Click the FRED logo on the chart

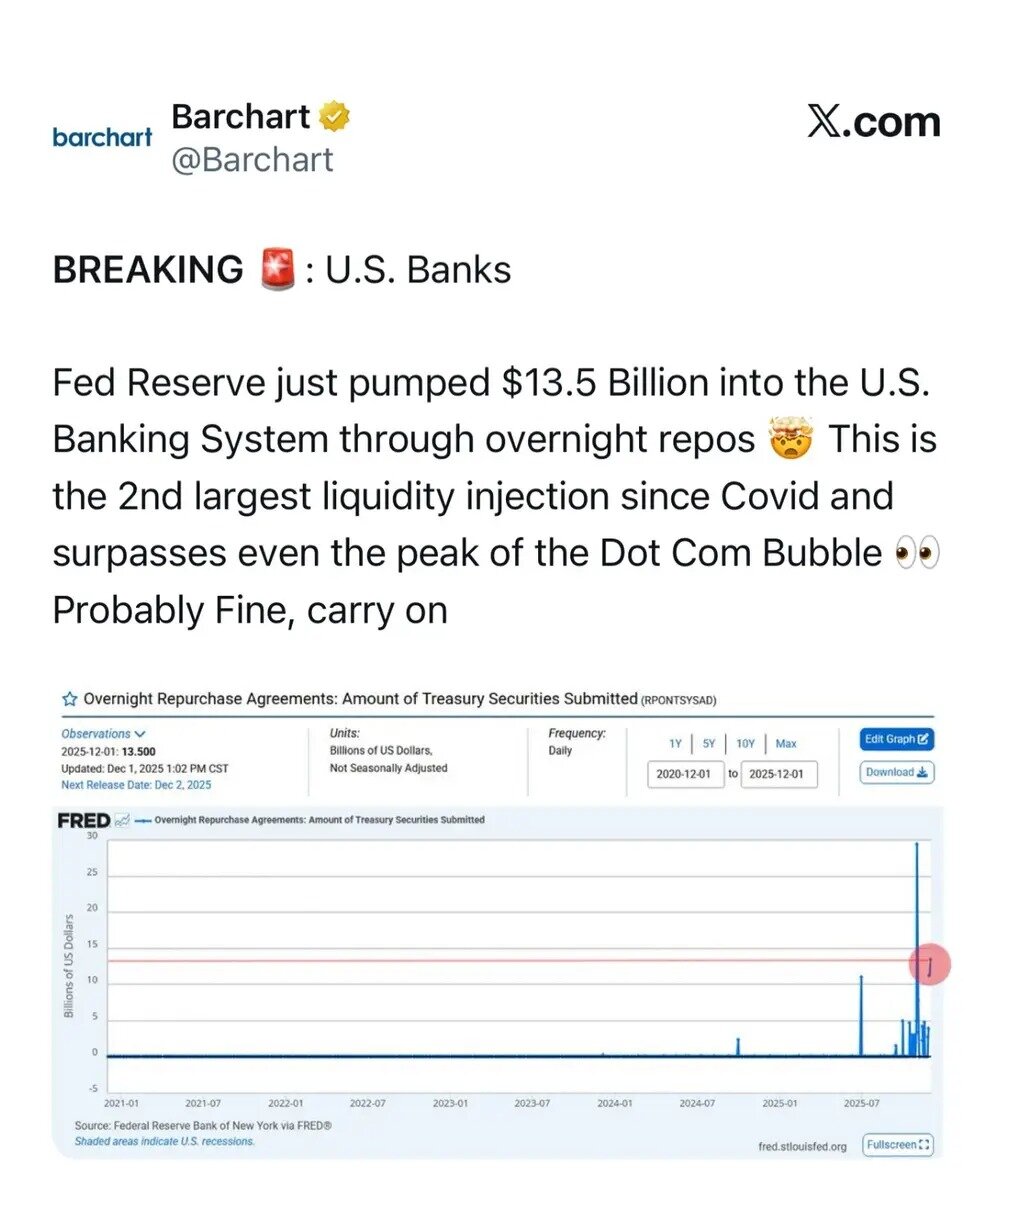click(83, 820)
